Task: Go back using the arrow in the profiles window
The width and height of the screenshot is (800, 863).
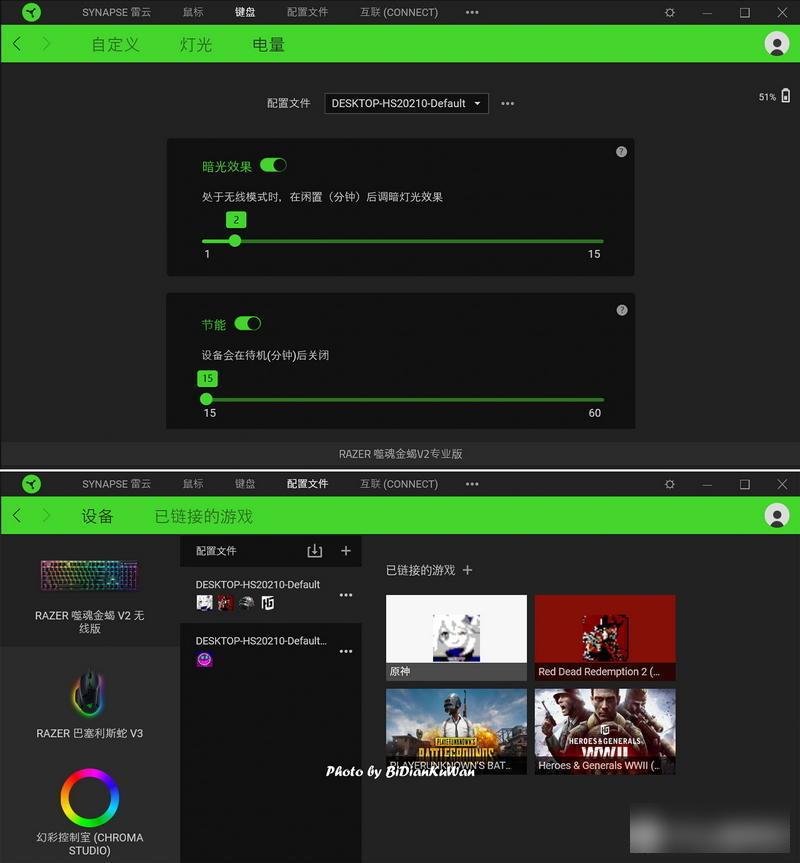Action: point(17,516)
